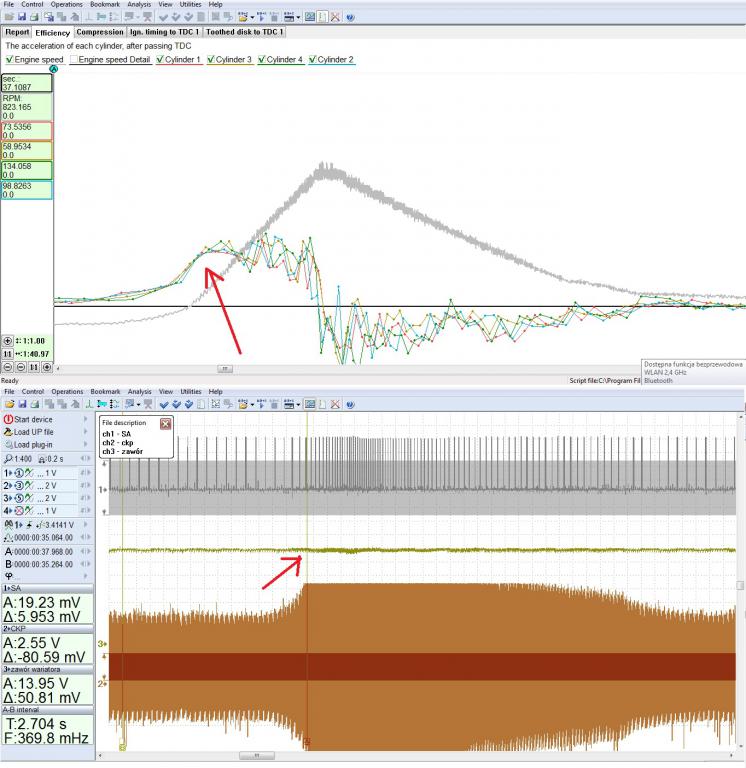This screenshot has width=746, height=768.
Task: Expand the Start device submenu arrow
Action: (x=86, y=419)
